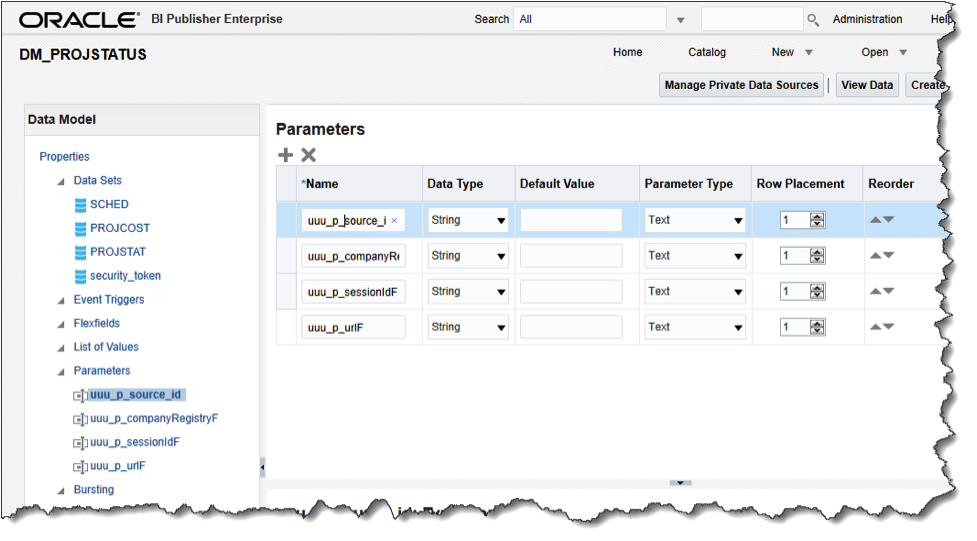The image size is (977, 541).
Task: Move uuu_p_companyRegistryF row up
Action: tap(875, 256)
